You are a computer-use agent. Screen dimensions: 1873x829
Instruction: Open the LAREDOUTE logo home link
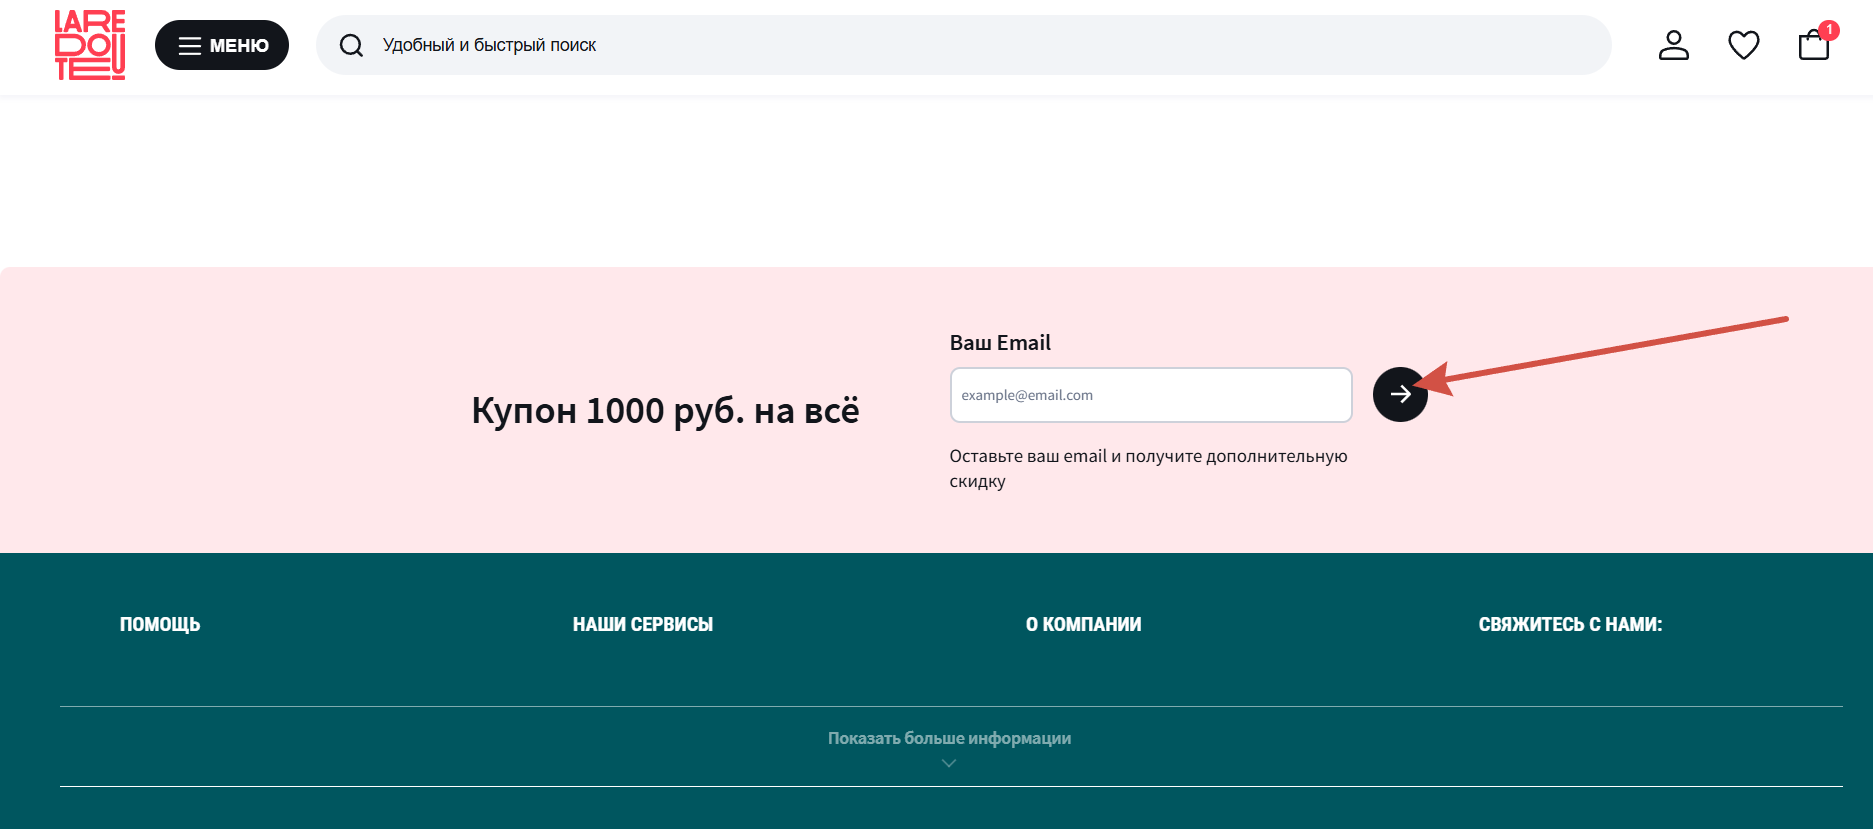pyautogui.click(x=90, y=45)
